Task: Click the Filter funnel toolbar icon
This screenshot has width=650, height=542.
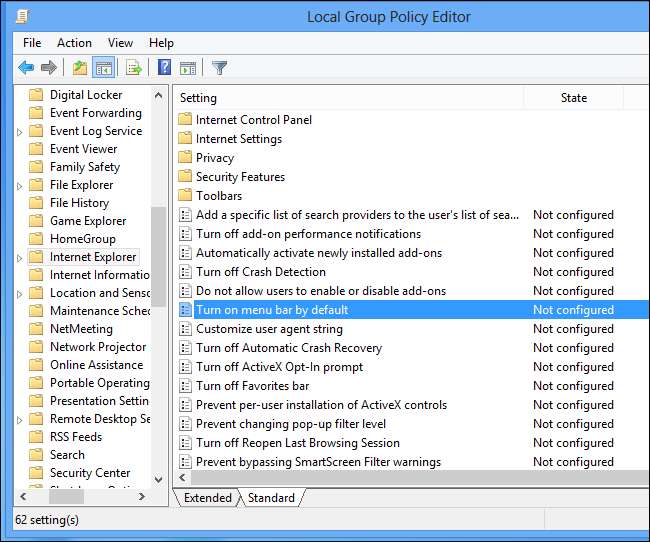Action: 219,68
